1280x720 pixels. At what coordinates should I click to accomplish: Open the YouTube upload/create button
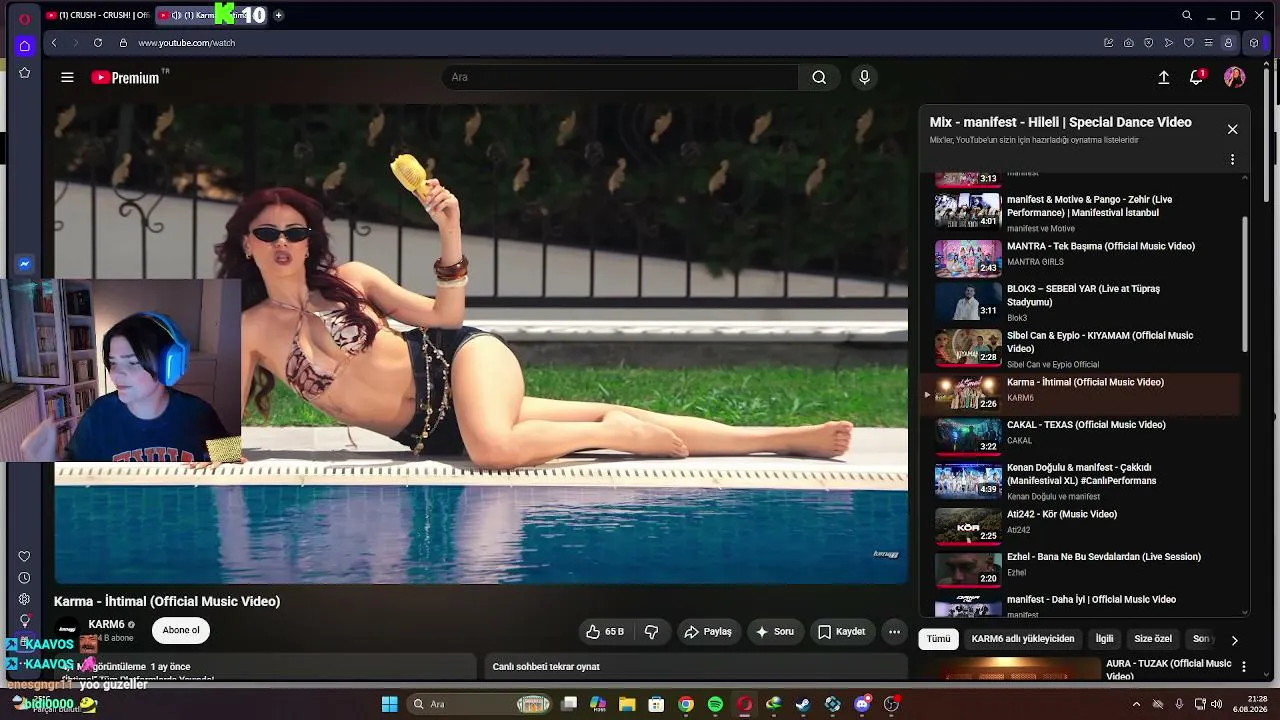tap(1164, 77)
